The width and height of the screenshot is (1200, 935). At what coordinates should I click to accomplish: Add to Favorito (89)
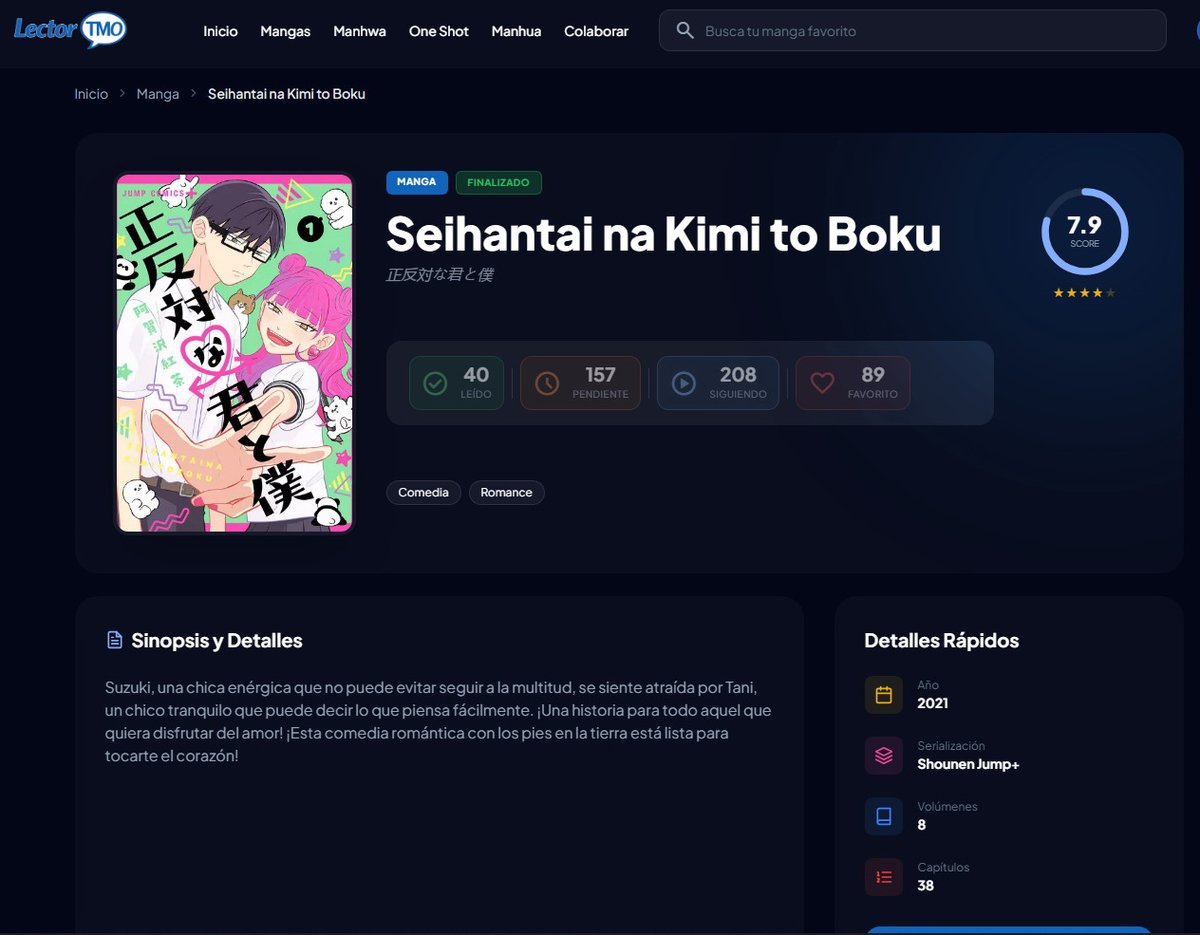pos(853,383)
